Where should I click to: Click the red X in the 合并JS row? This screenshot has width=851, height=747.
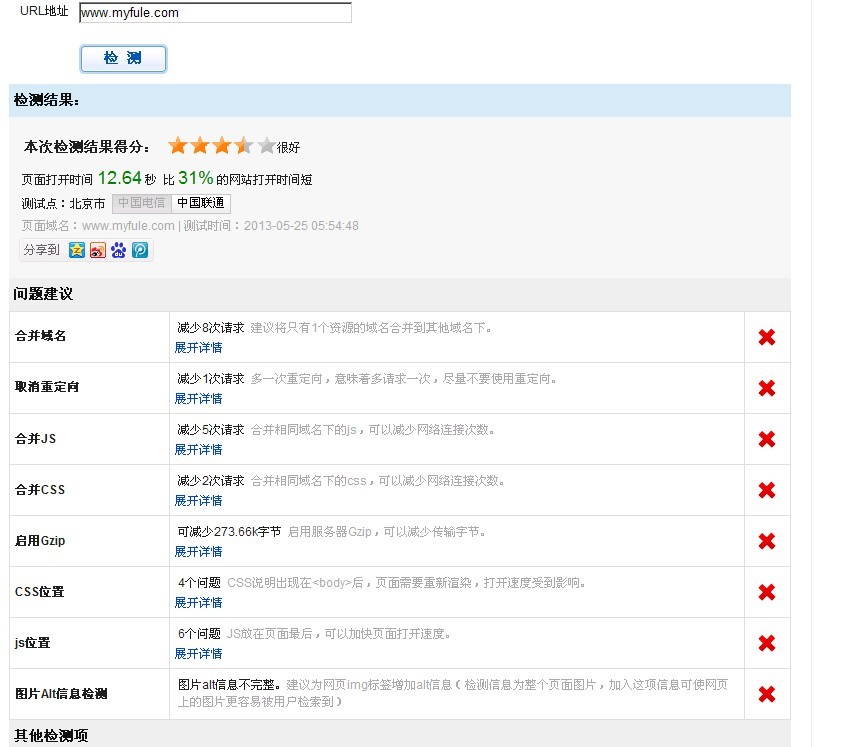tap(767, 439)
